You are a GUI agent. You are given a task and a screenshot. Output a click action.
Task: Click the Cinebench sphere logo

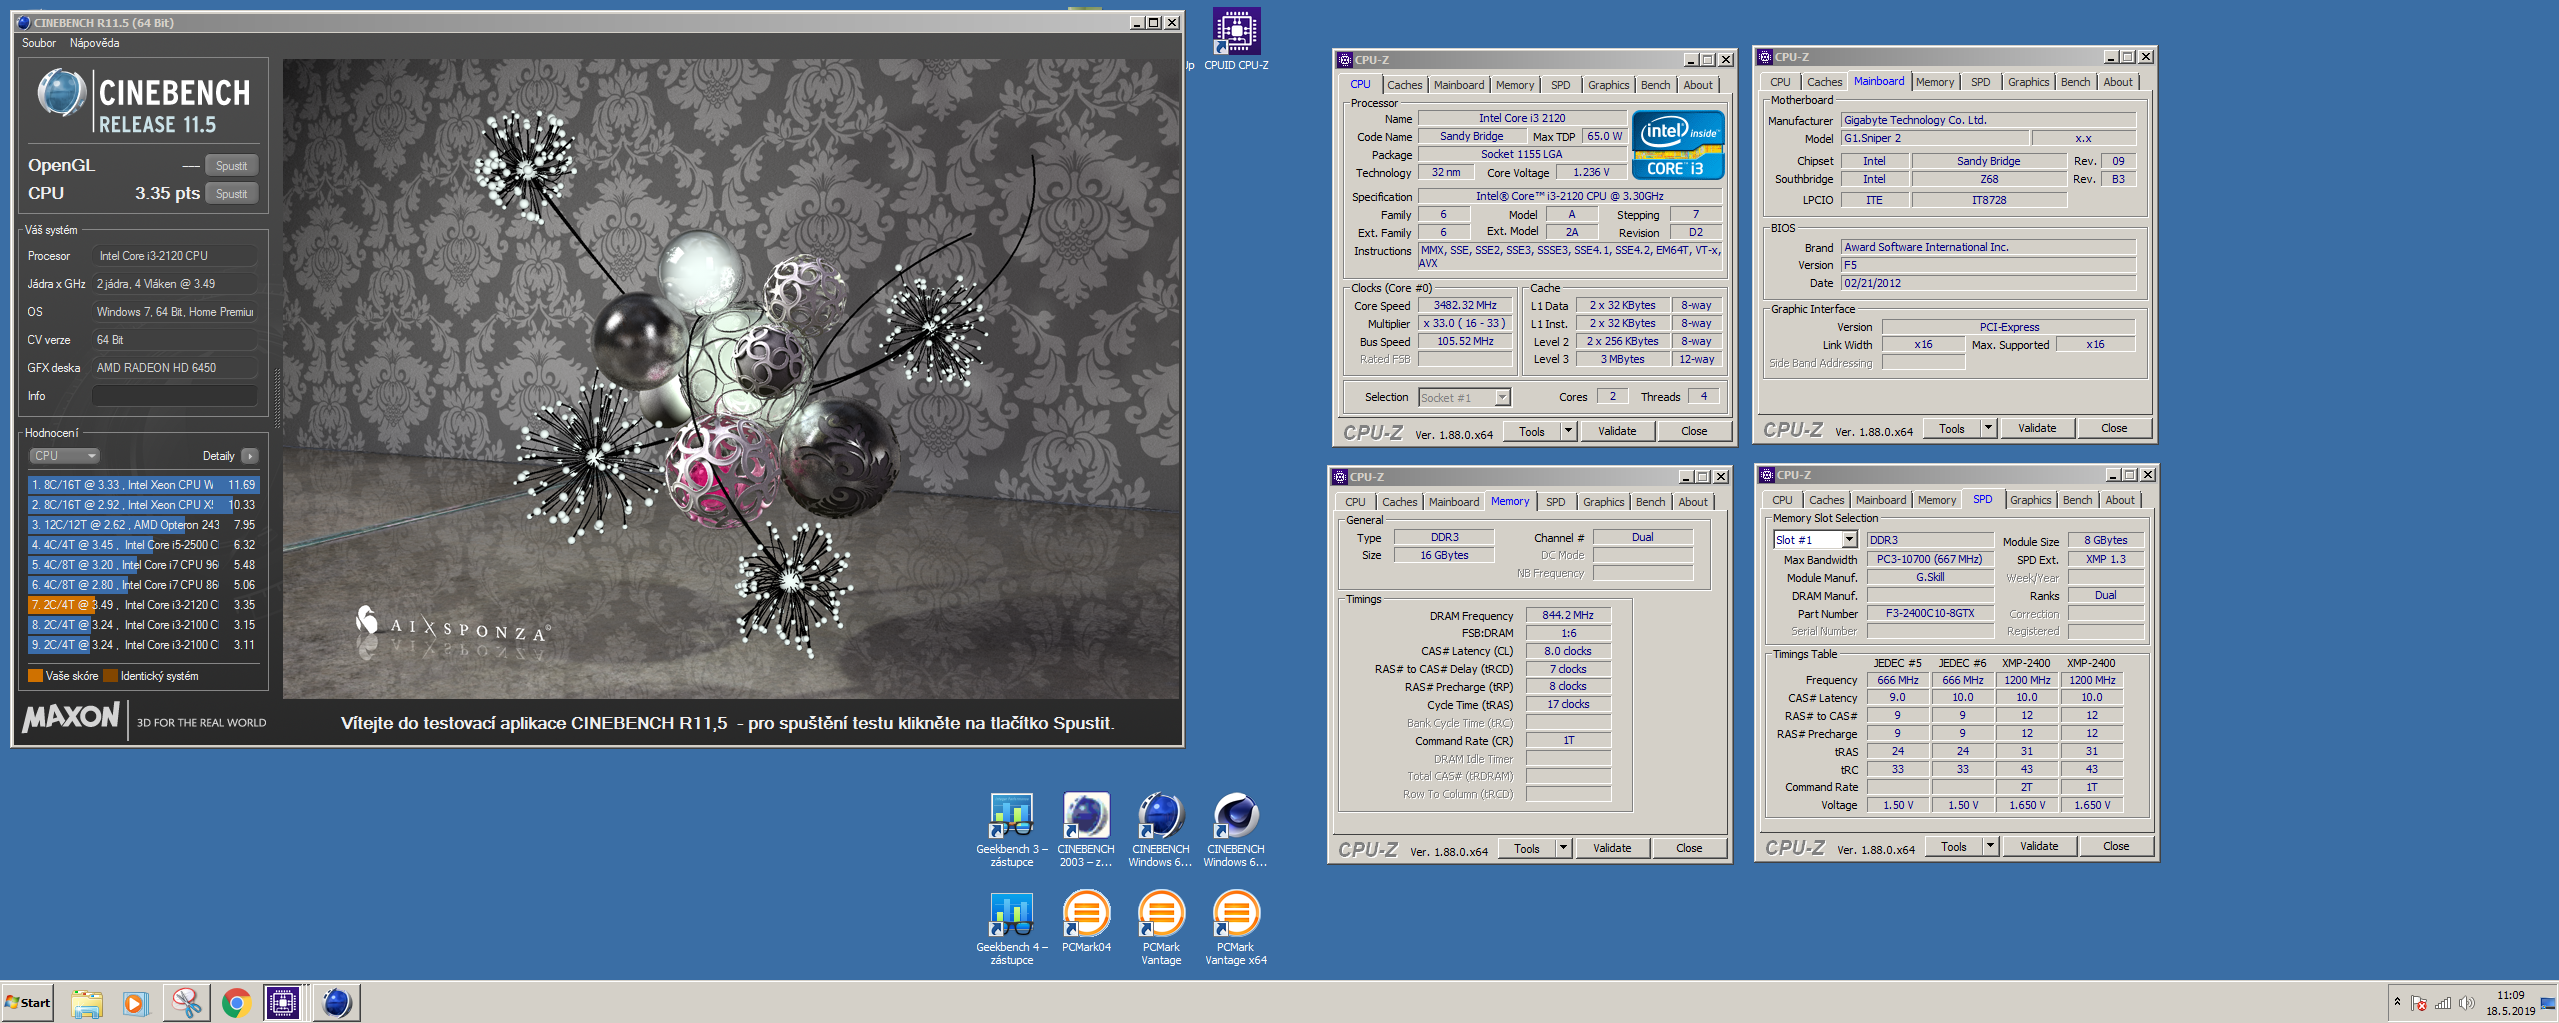[x=61, y=94]
